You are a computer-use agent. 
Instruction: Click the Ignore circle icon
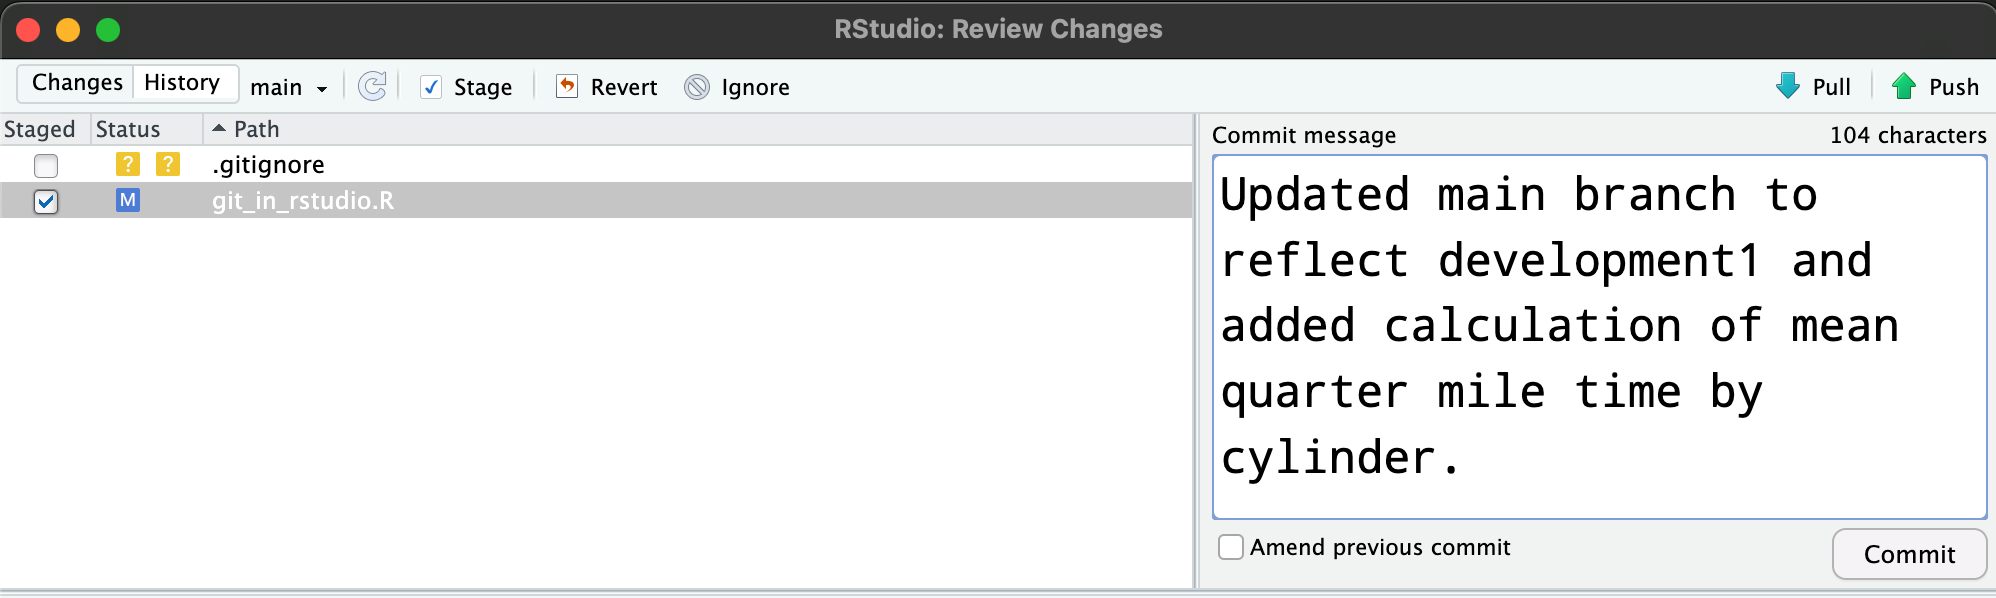(x=697, y=87)
